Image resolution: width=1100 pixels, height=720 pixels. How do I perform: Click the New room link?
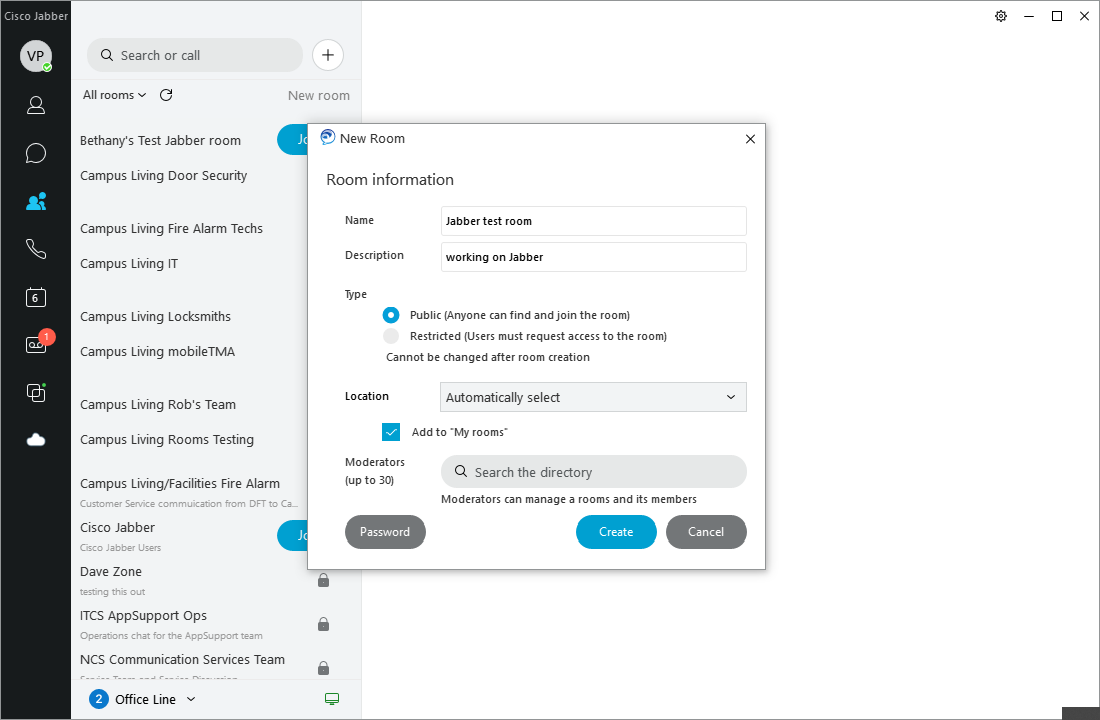point(319,96)
